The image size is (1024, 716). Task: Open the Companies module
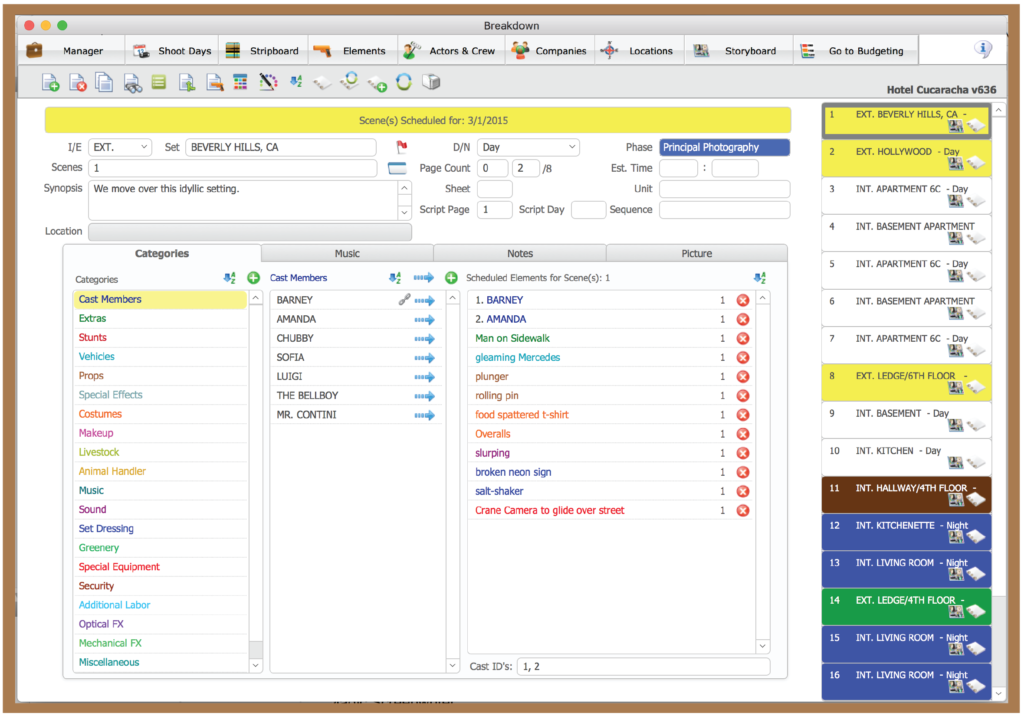coord(550,50)
